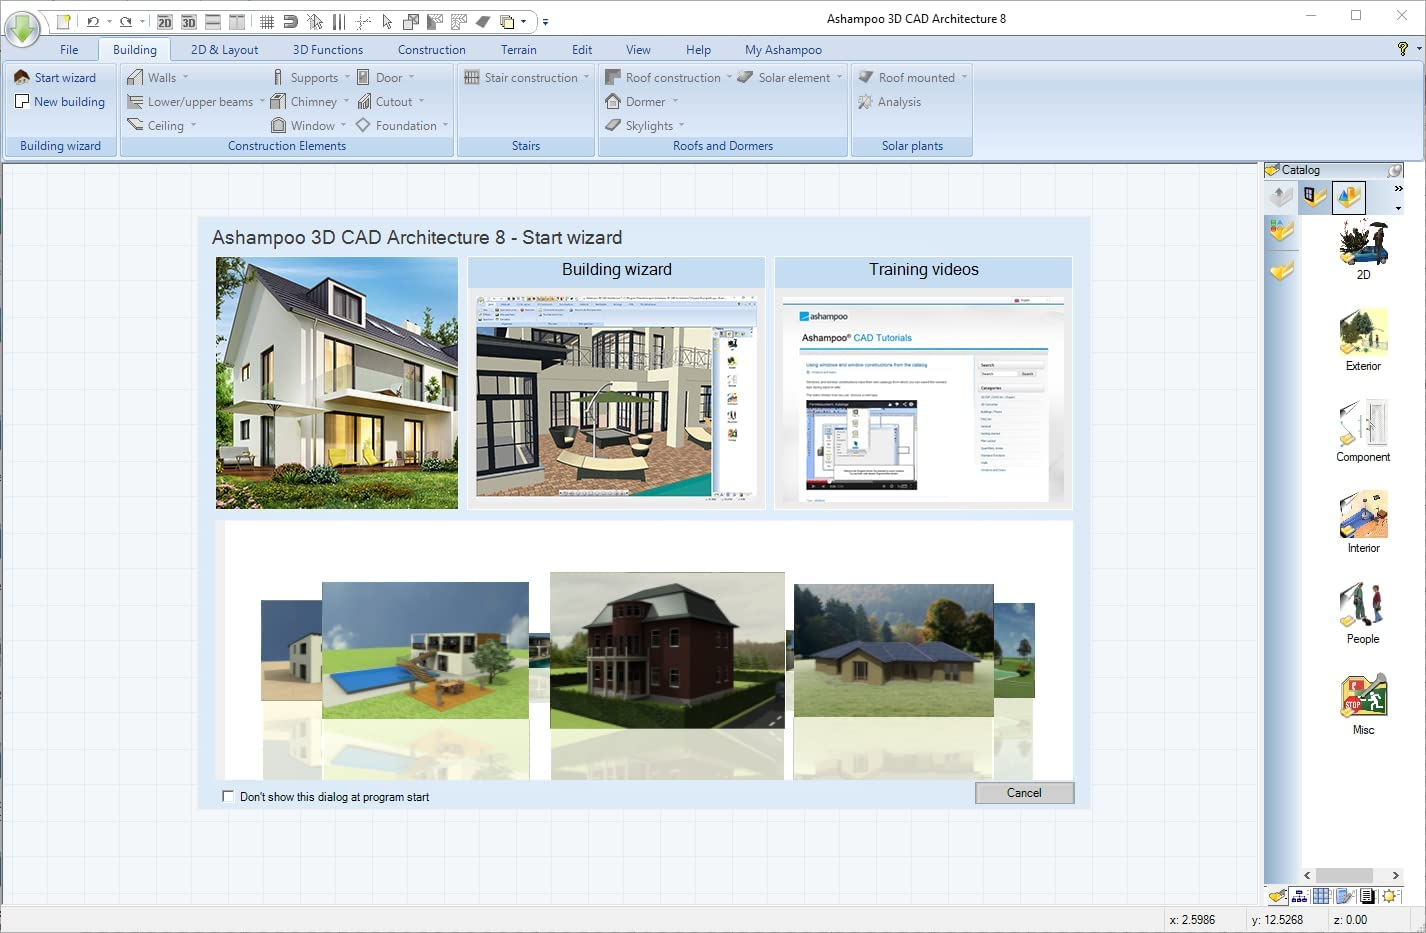The image size is (1426, 933).
Task: Toggle the grid display icon in the top toolbar
Action: click(267, 21)
